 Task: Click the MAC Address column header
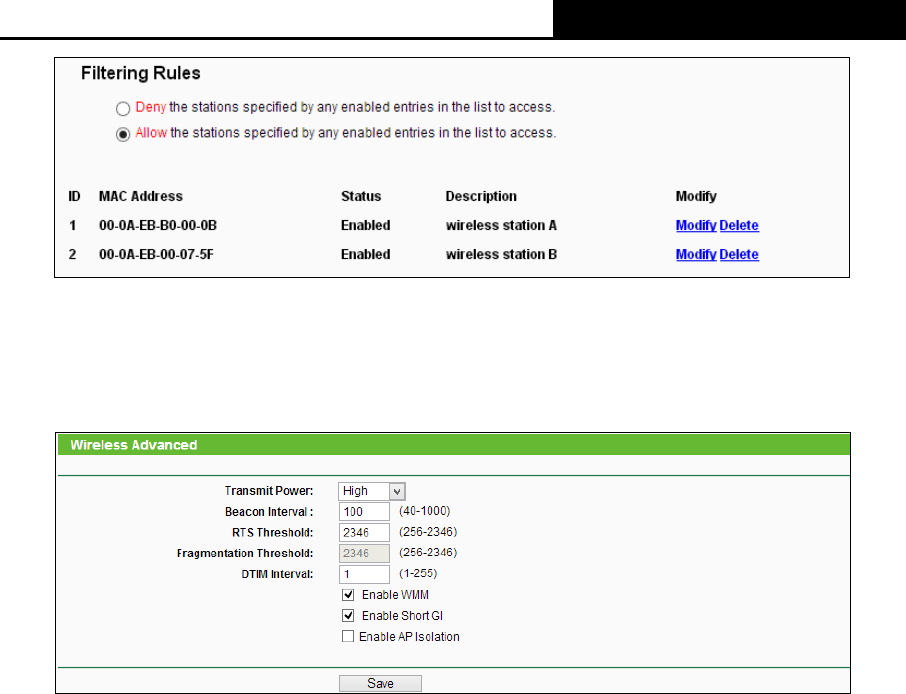tap(141, 197)
